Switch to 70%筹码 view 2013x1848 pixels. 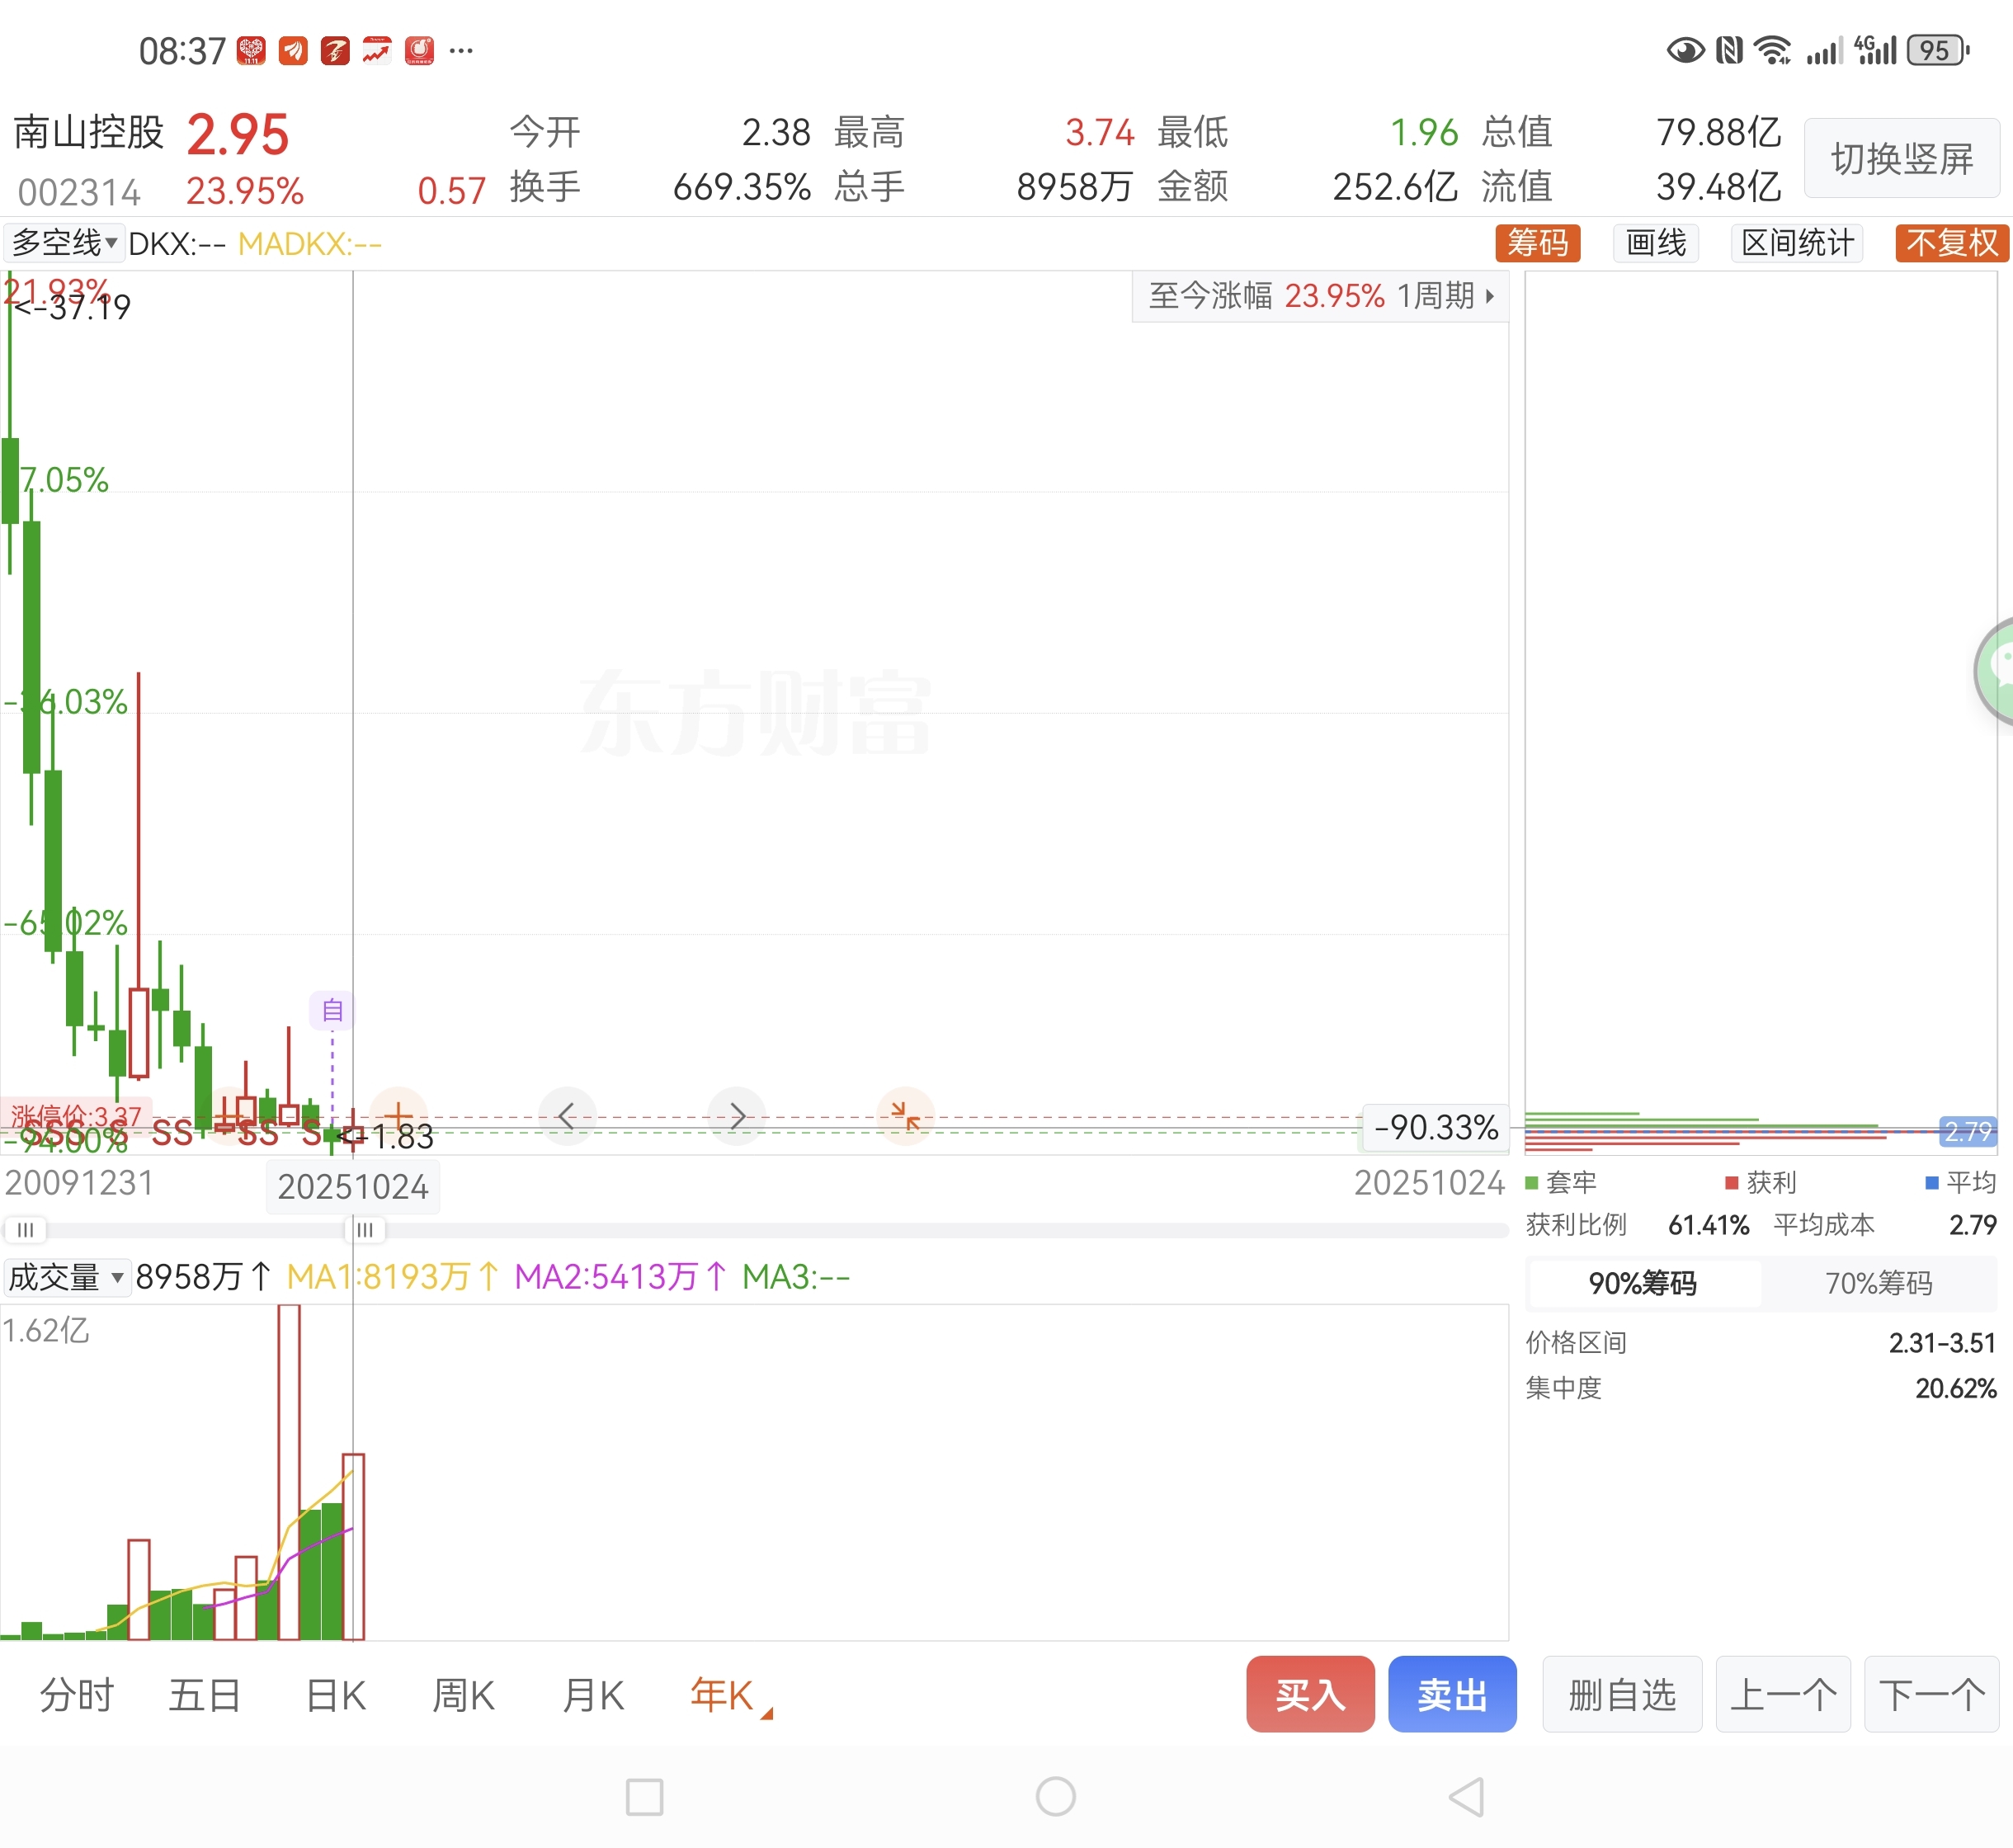click(1878, 1283)
